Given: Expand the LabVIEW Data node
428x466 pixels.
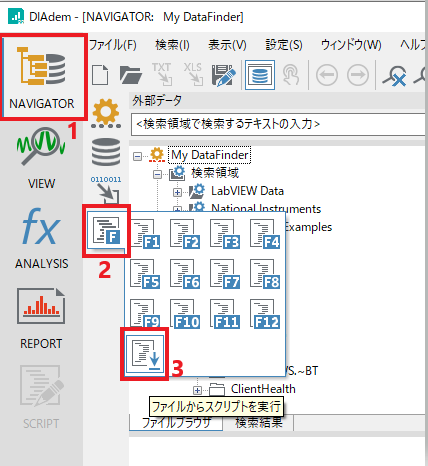Looking at the screenshot, I should 177,192.
